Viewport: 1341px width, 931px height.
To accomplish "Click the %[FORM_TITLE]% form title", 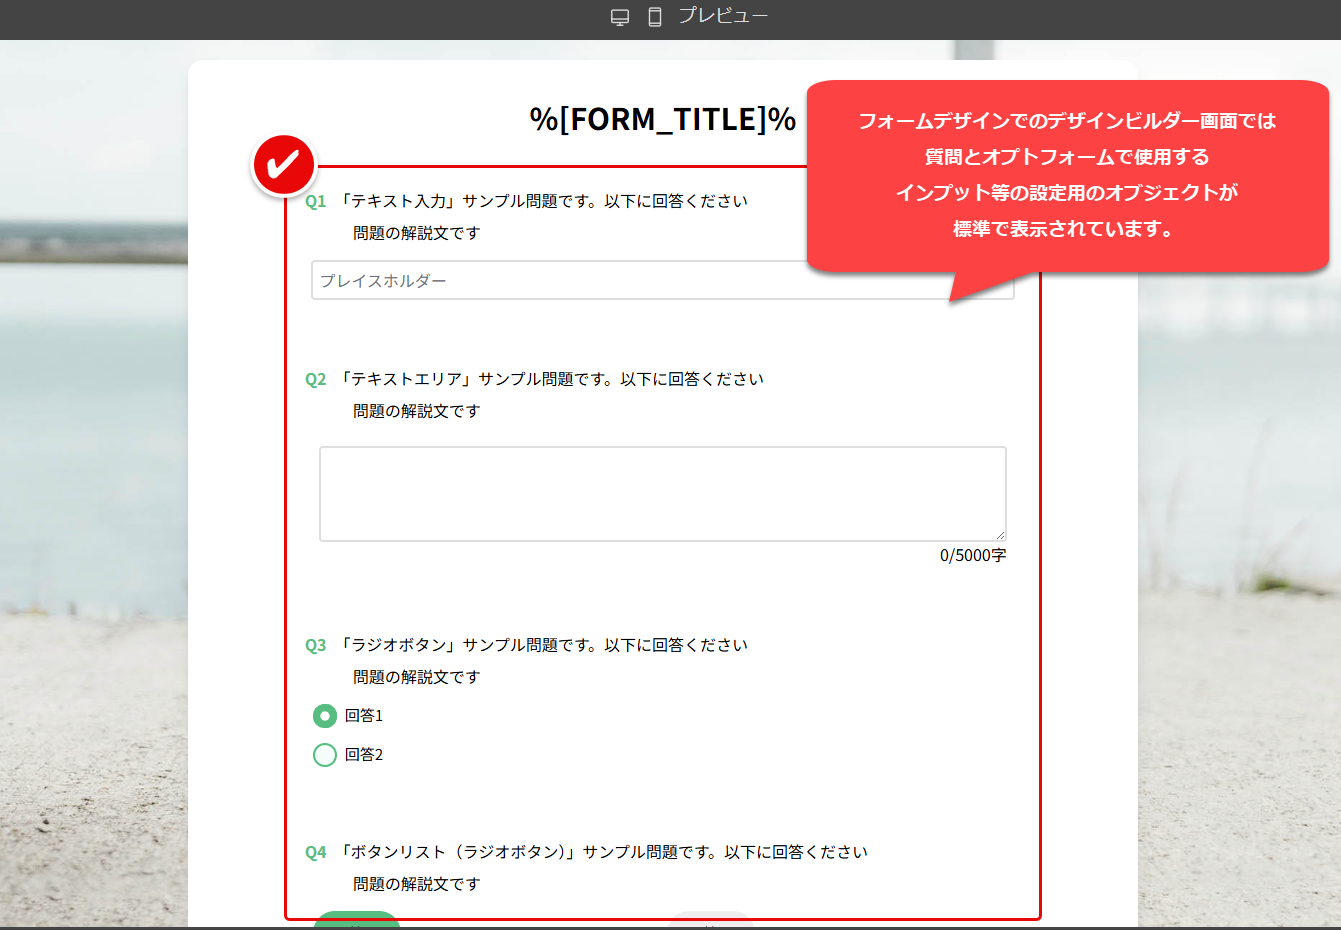I will pyautogui.click(x=662, y=118).
